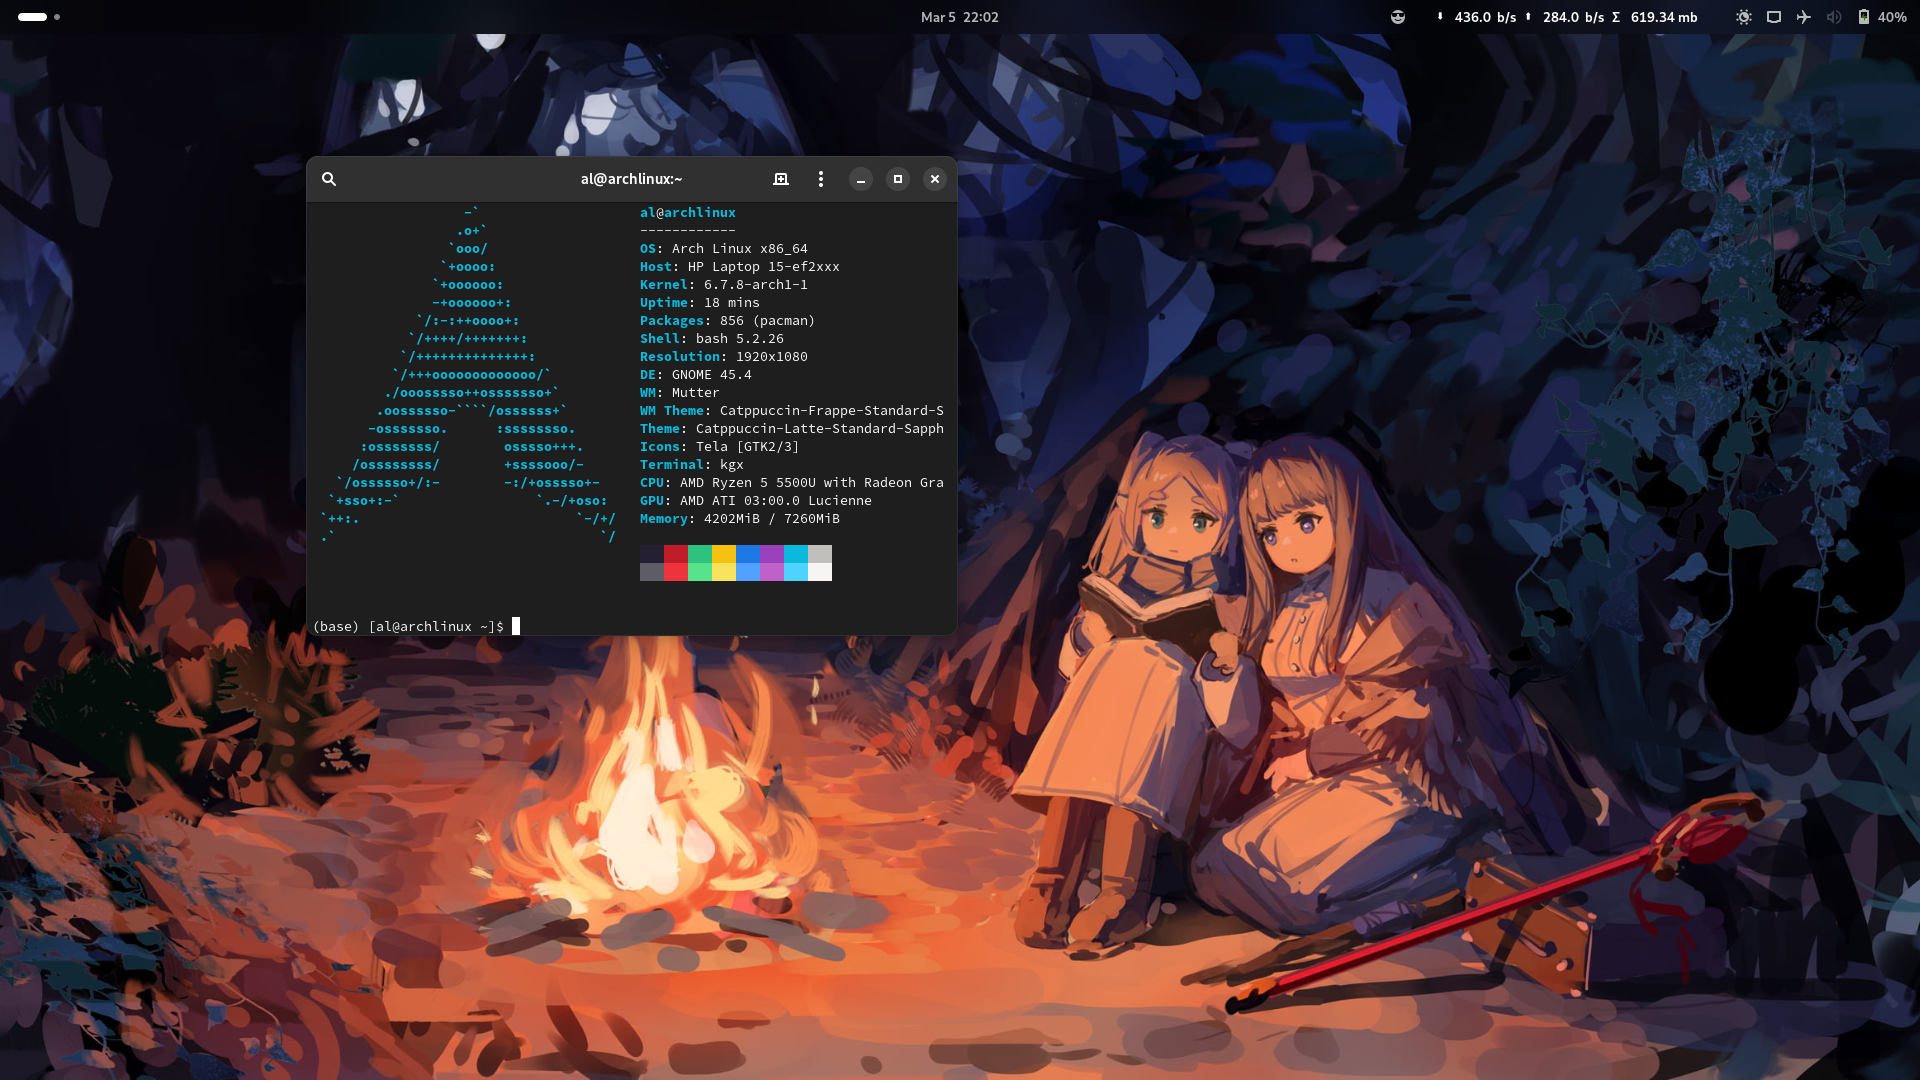Click the total network usage indicator
1920x1080 pixels.
[x=1655, y=17]
